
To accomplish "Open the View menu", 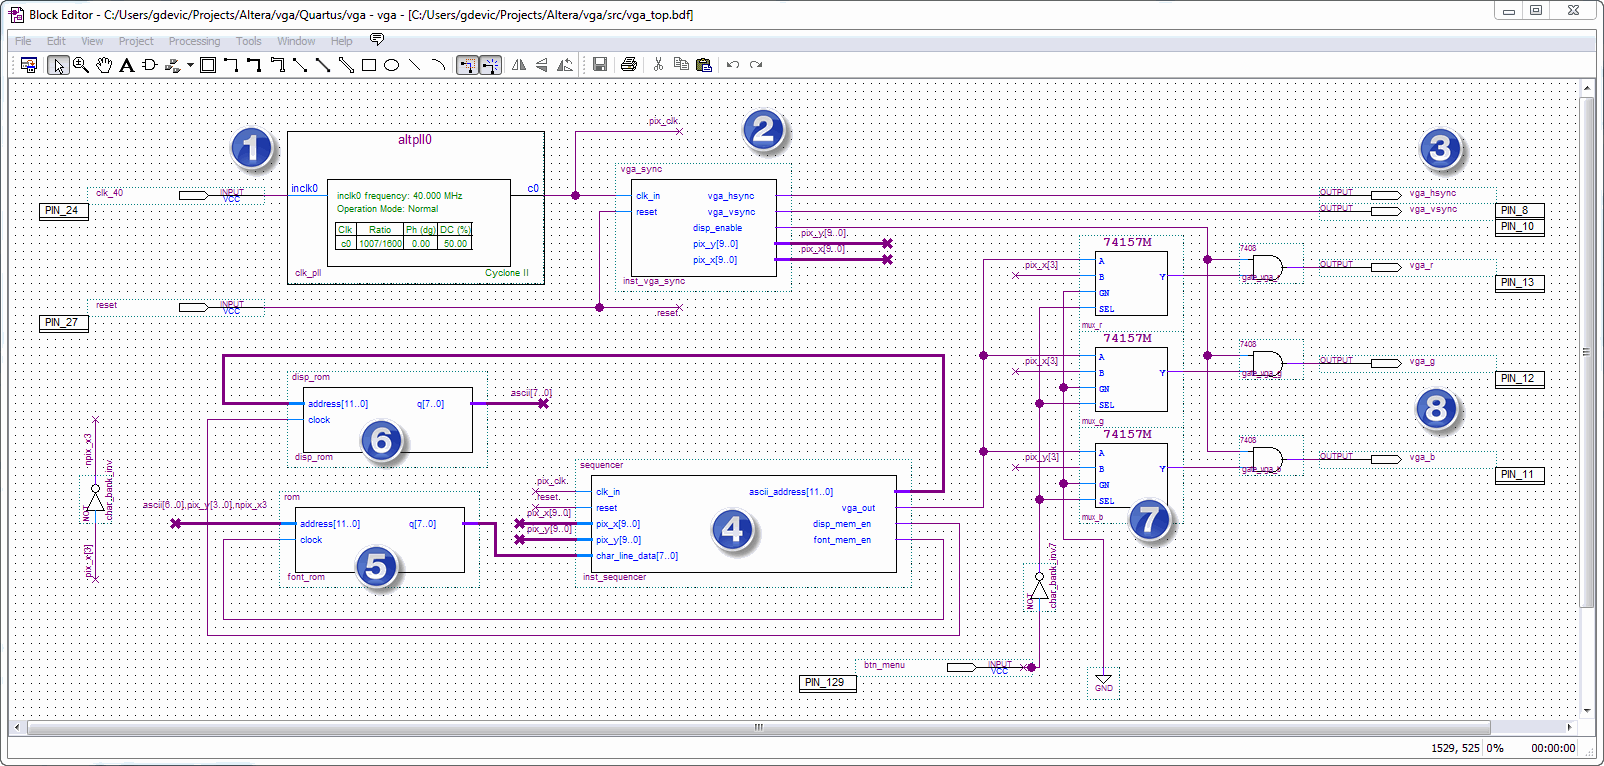I will [92, 41].
